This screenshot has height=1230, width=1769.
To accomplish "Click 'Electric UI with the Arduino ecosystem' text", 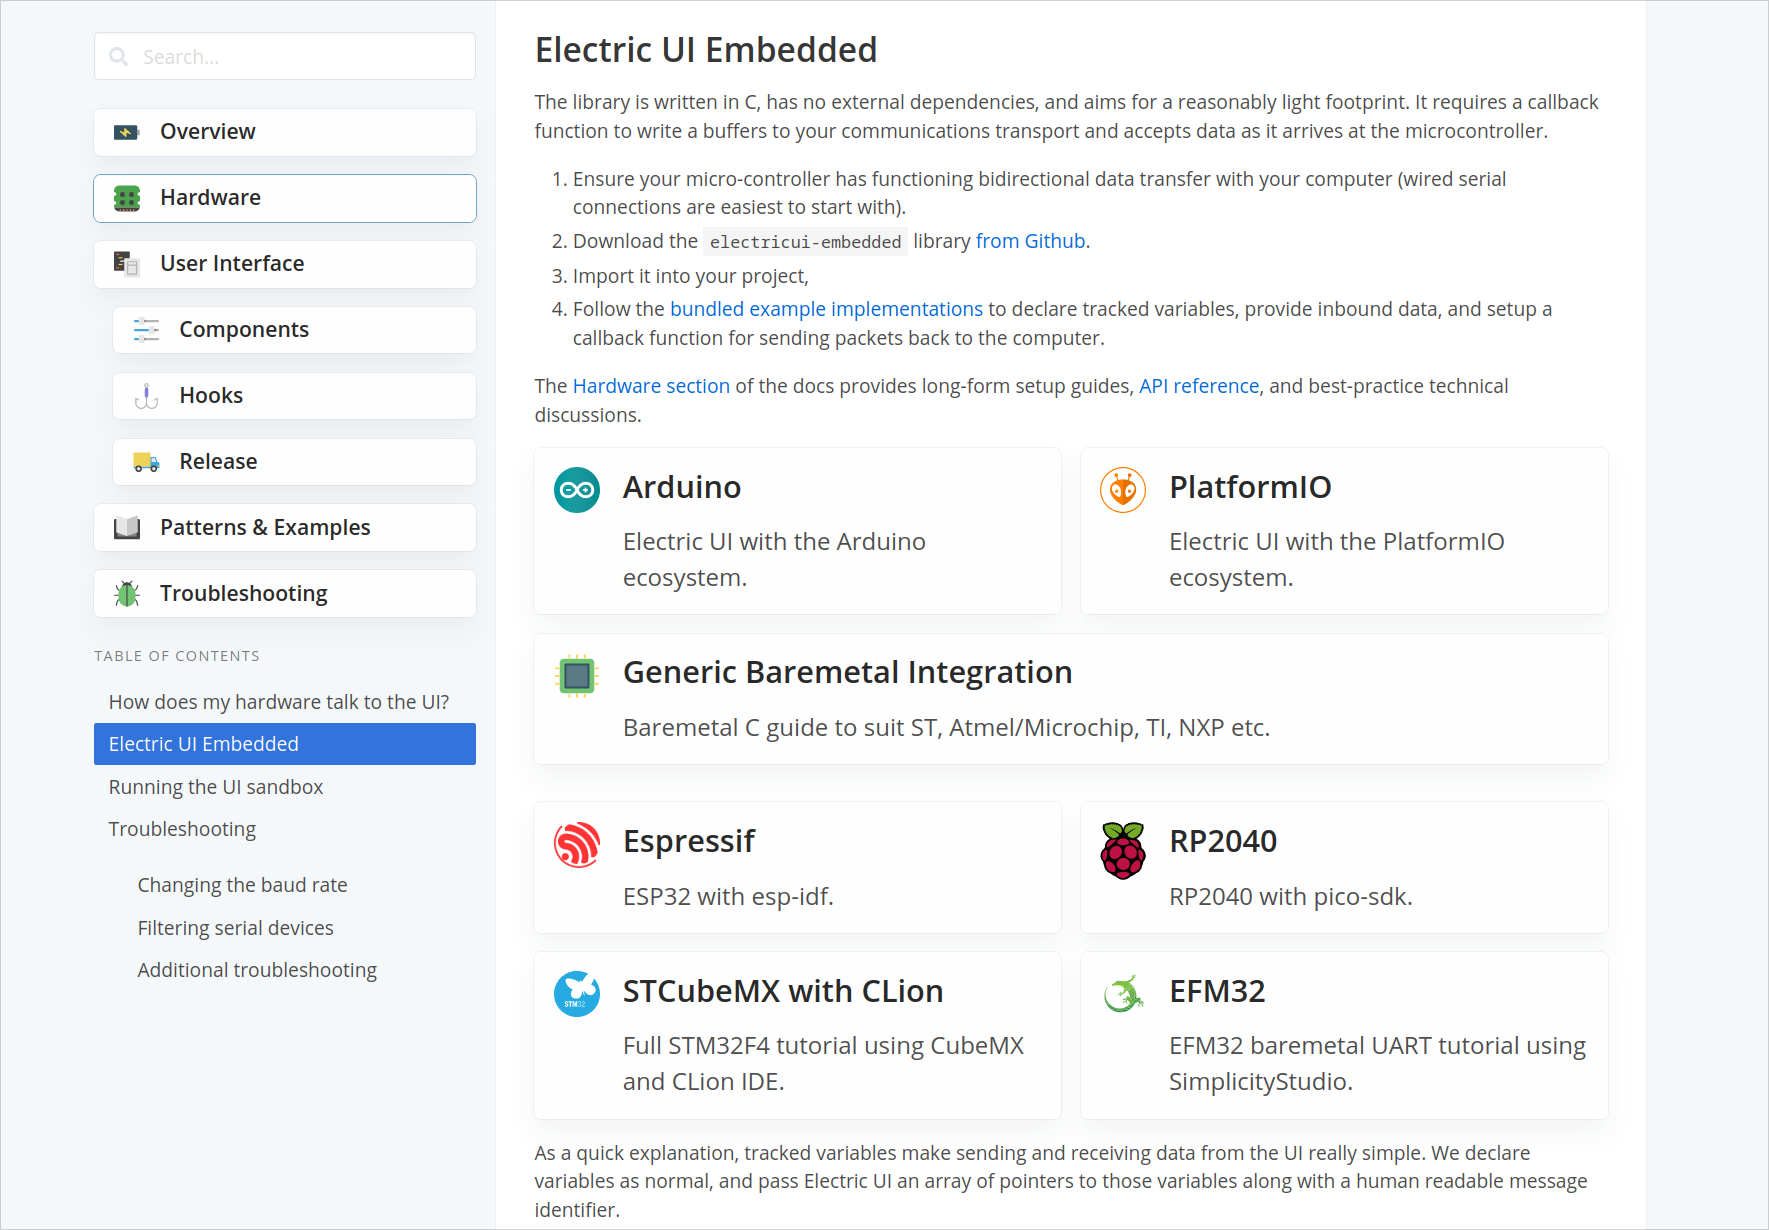I will 774,560.
